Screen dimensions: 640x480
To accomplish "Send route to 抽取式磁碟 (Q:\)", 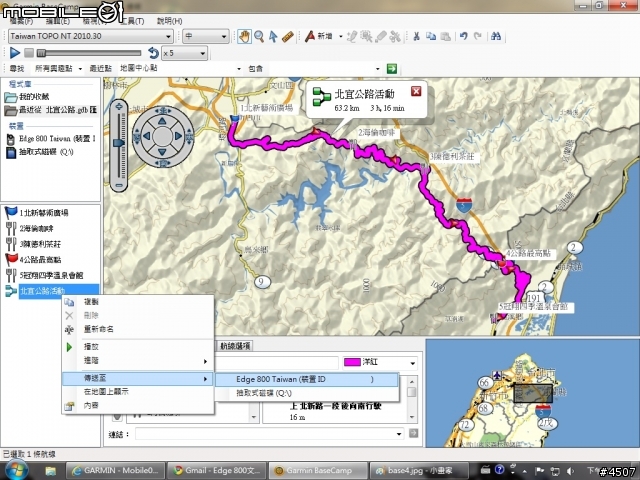I will point(307,393).
